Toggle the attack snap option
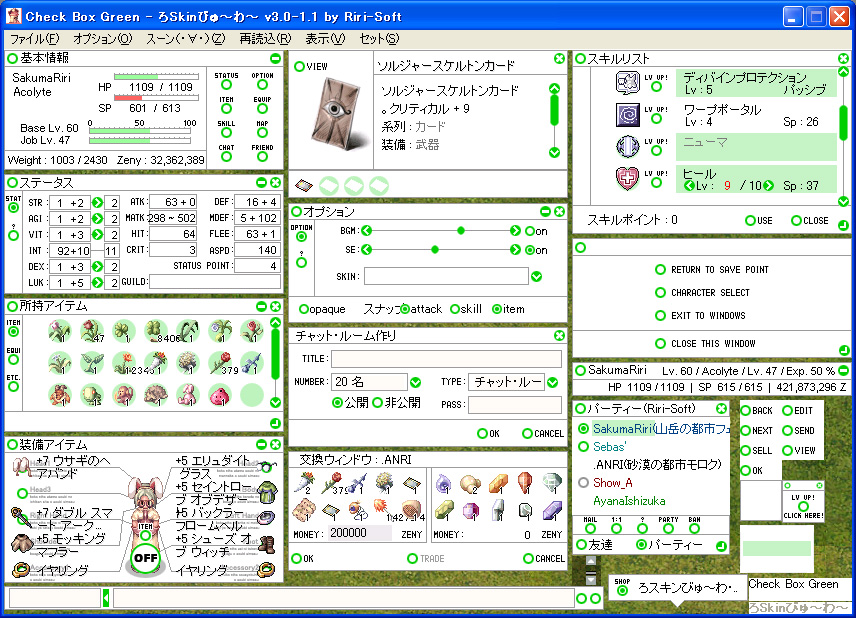The image size is (856, 618). 405,309
